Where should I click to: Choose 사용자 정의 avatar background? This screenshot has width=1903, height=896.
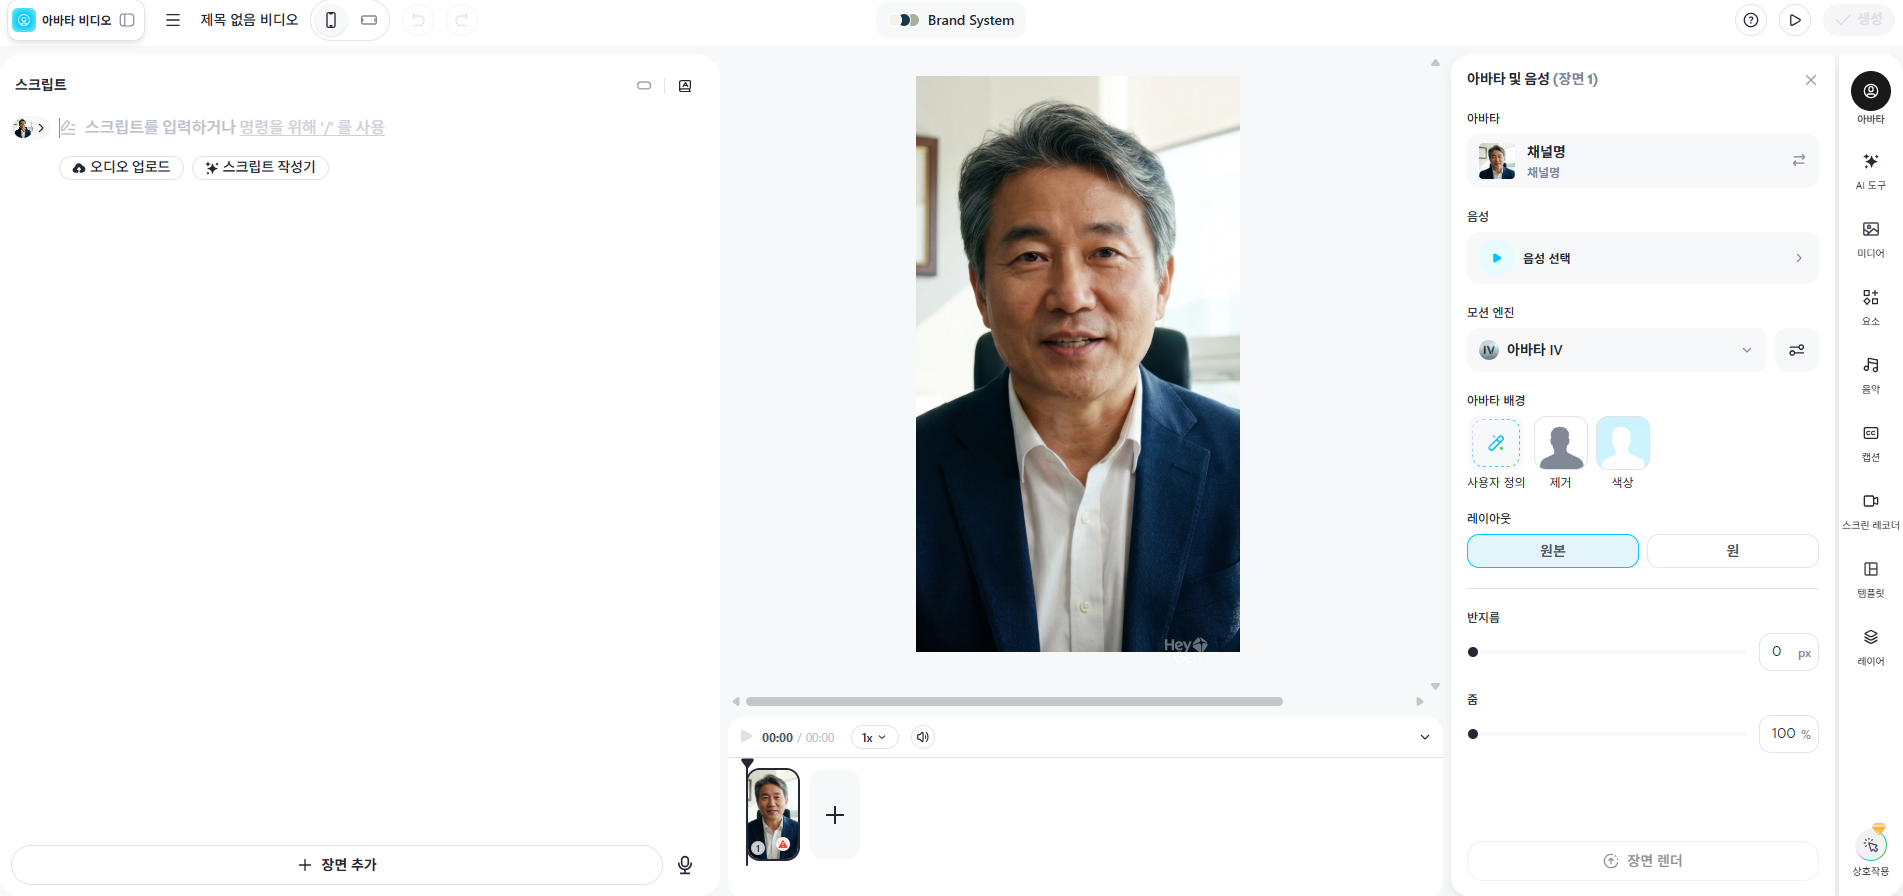pos(1496,443)
